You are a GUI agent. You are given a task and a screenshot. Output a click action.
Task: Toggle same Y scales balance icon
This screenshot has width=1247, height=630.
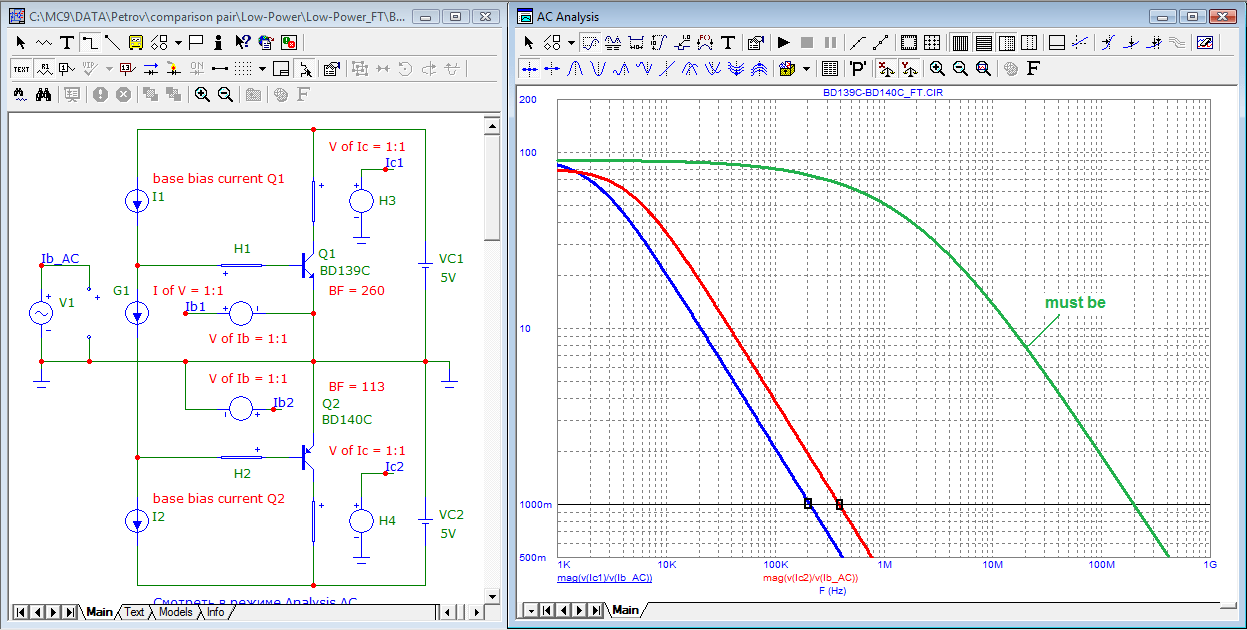pos(908,68)
